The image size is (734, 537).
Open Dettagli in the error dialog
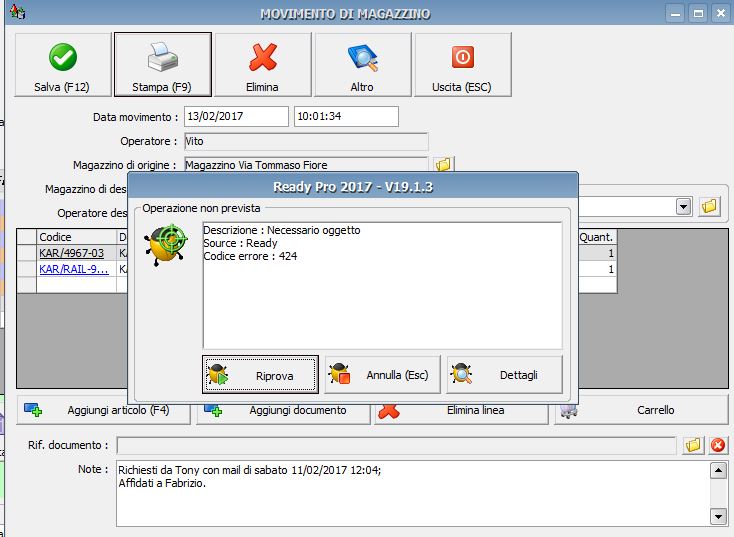pos(504,375)
